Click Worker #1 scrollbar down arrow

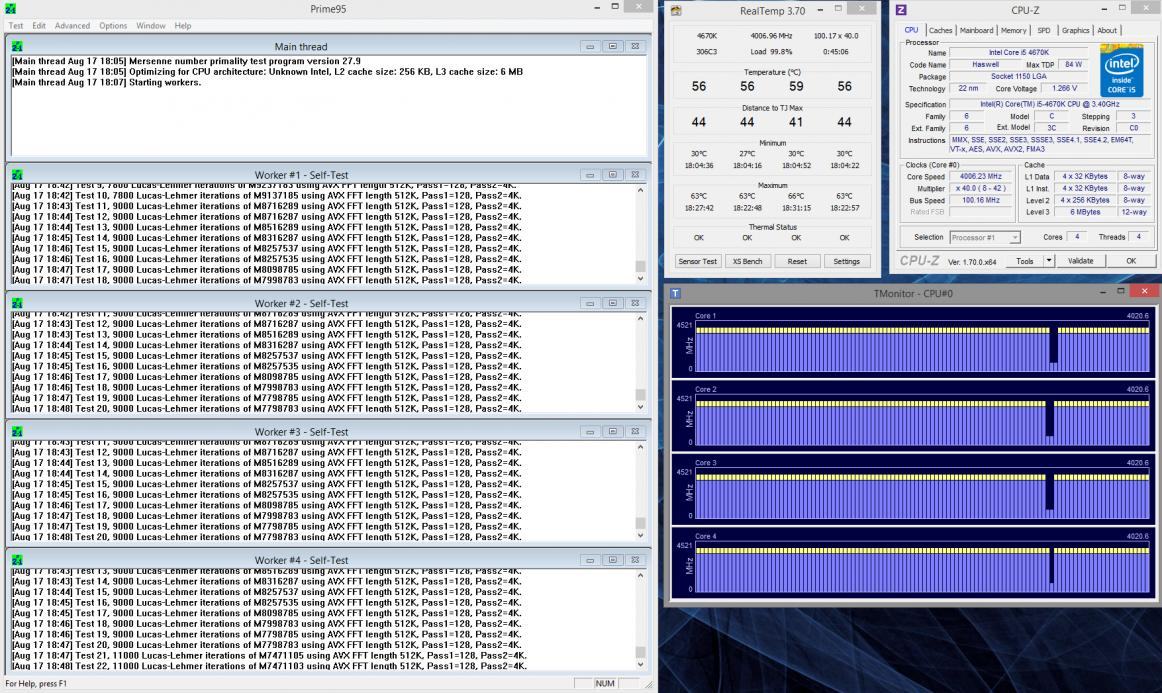tap(640, 279)
